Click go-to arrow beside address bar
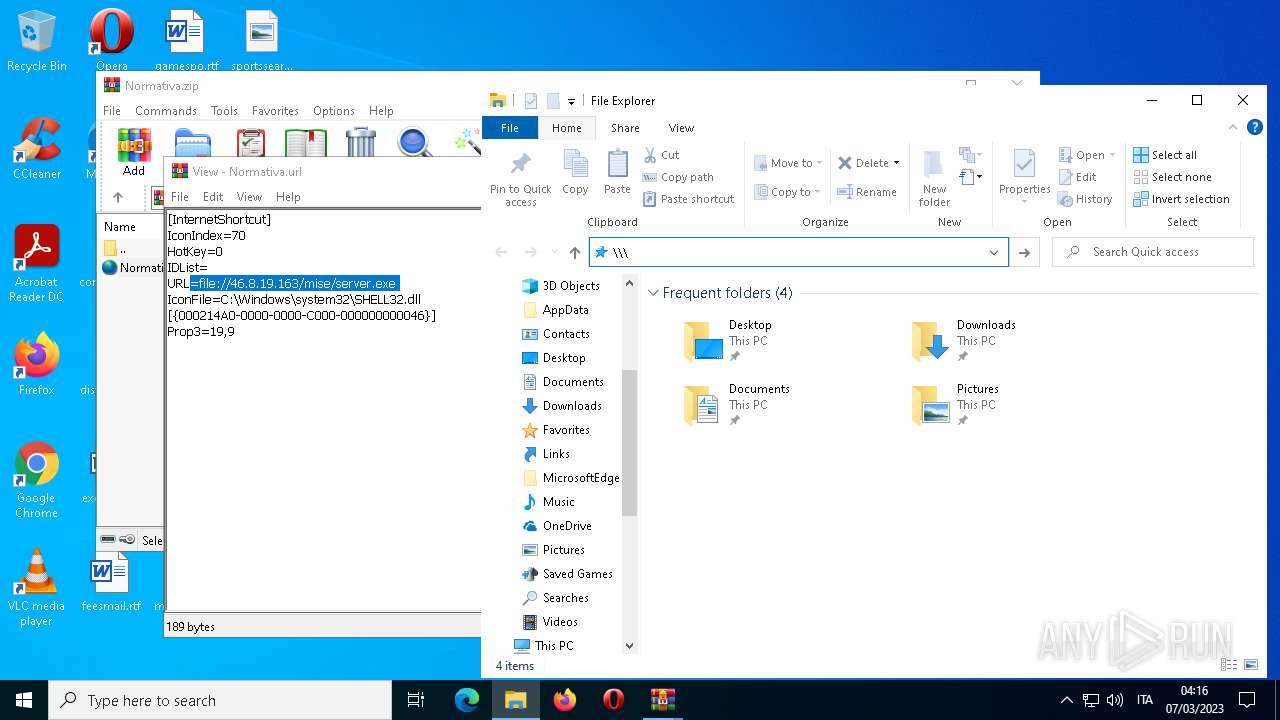This screenshot has height=720, width=1280. 1024,253
